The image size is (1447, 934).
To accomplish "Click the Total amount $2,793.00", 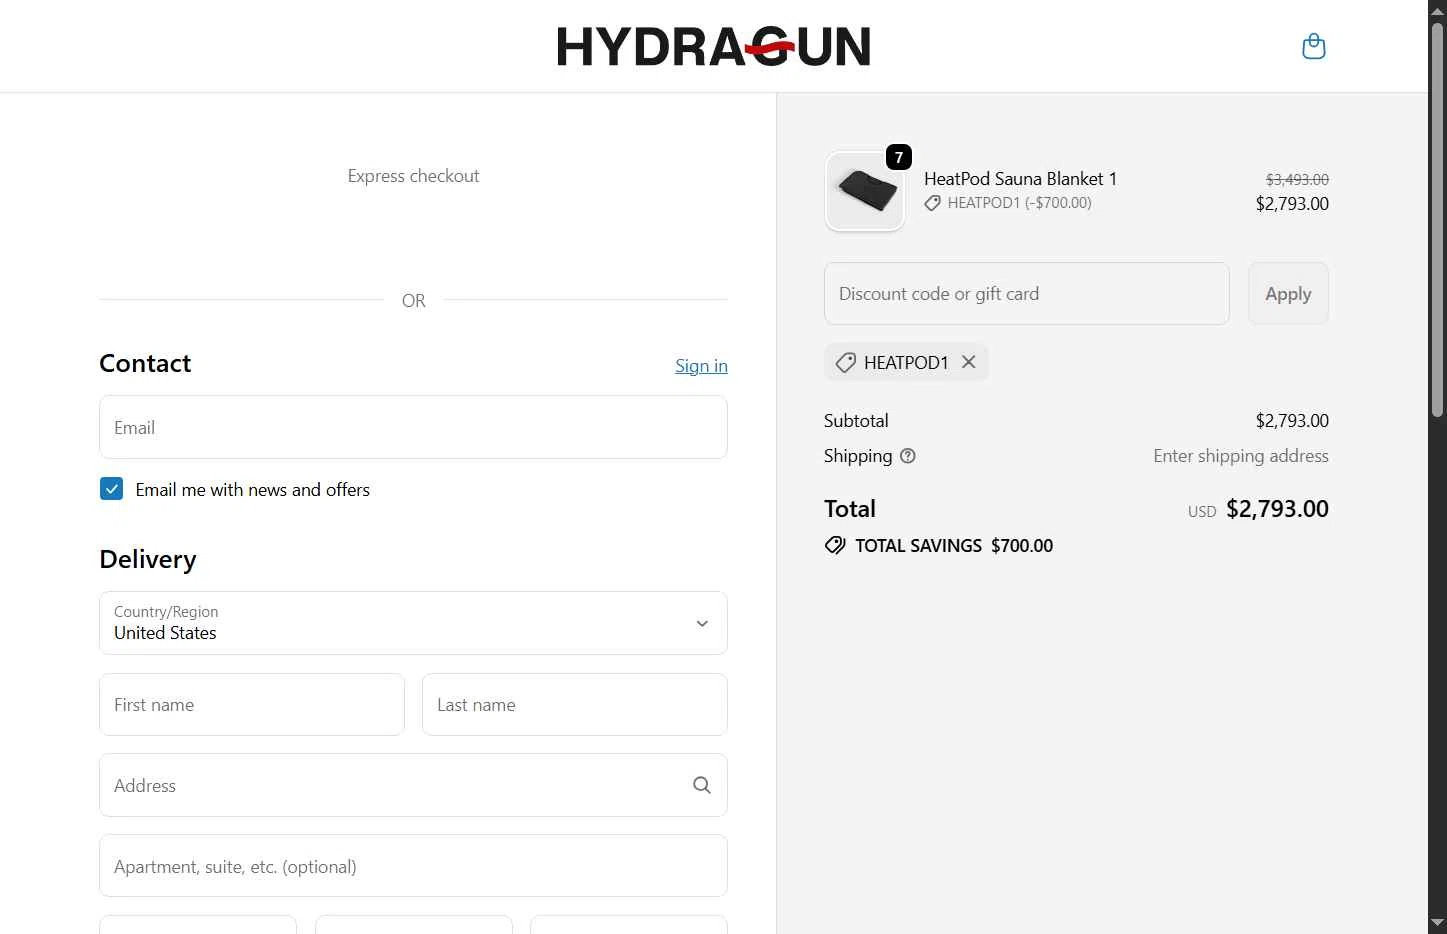I will [x=1277, y=508].
